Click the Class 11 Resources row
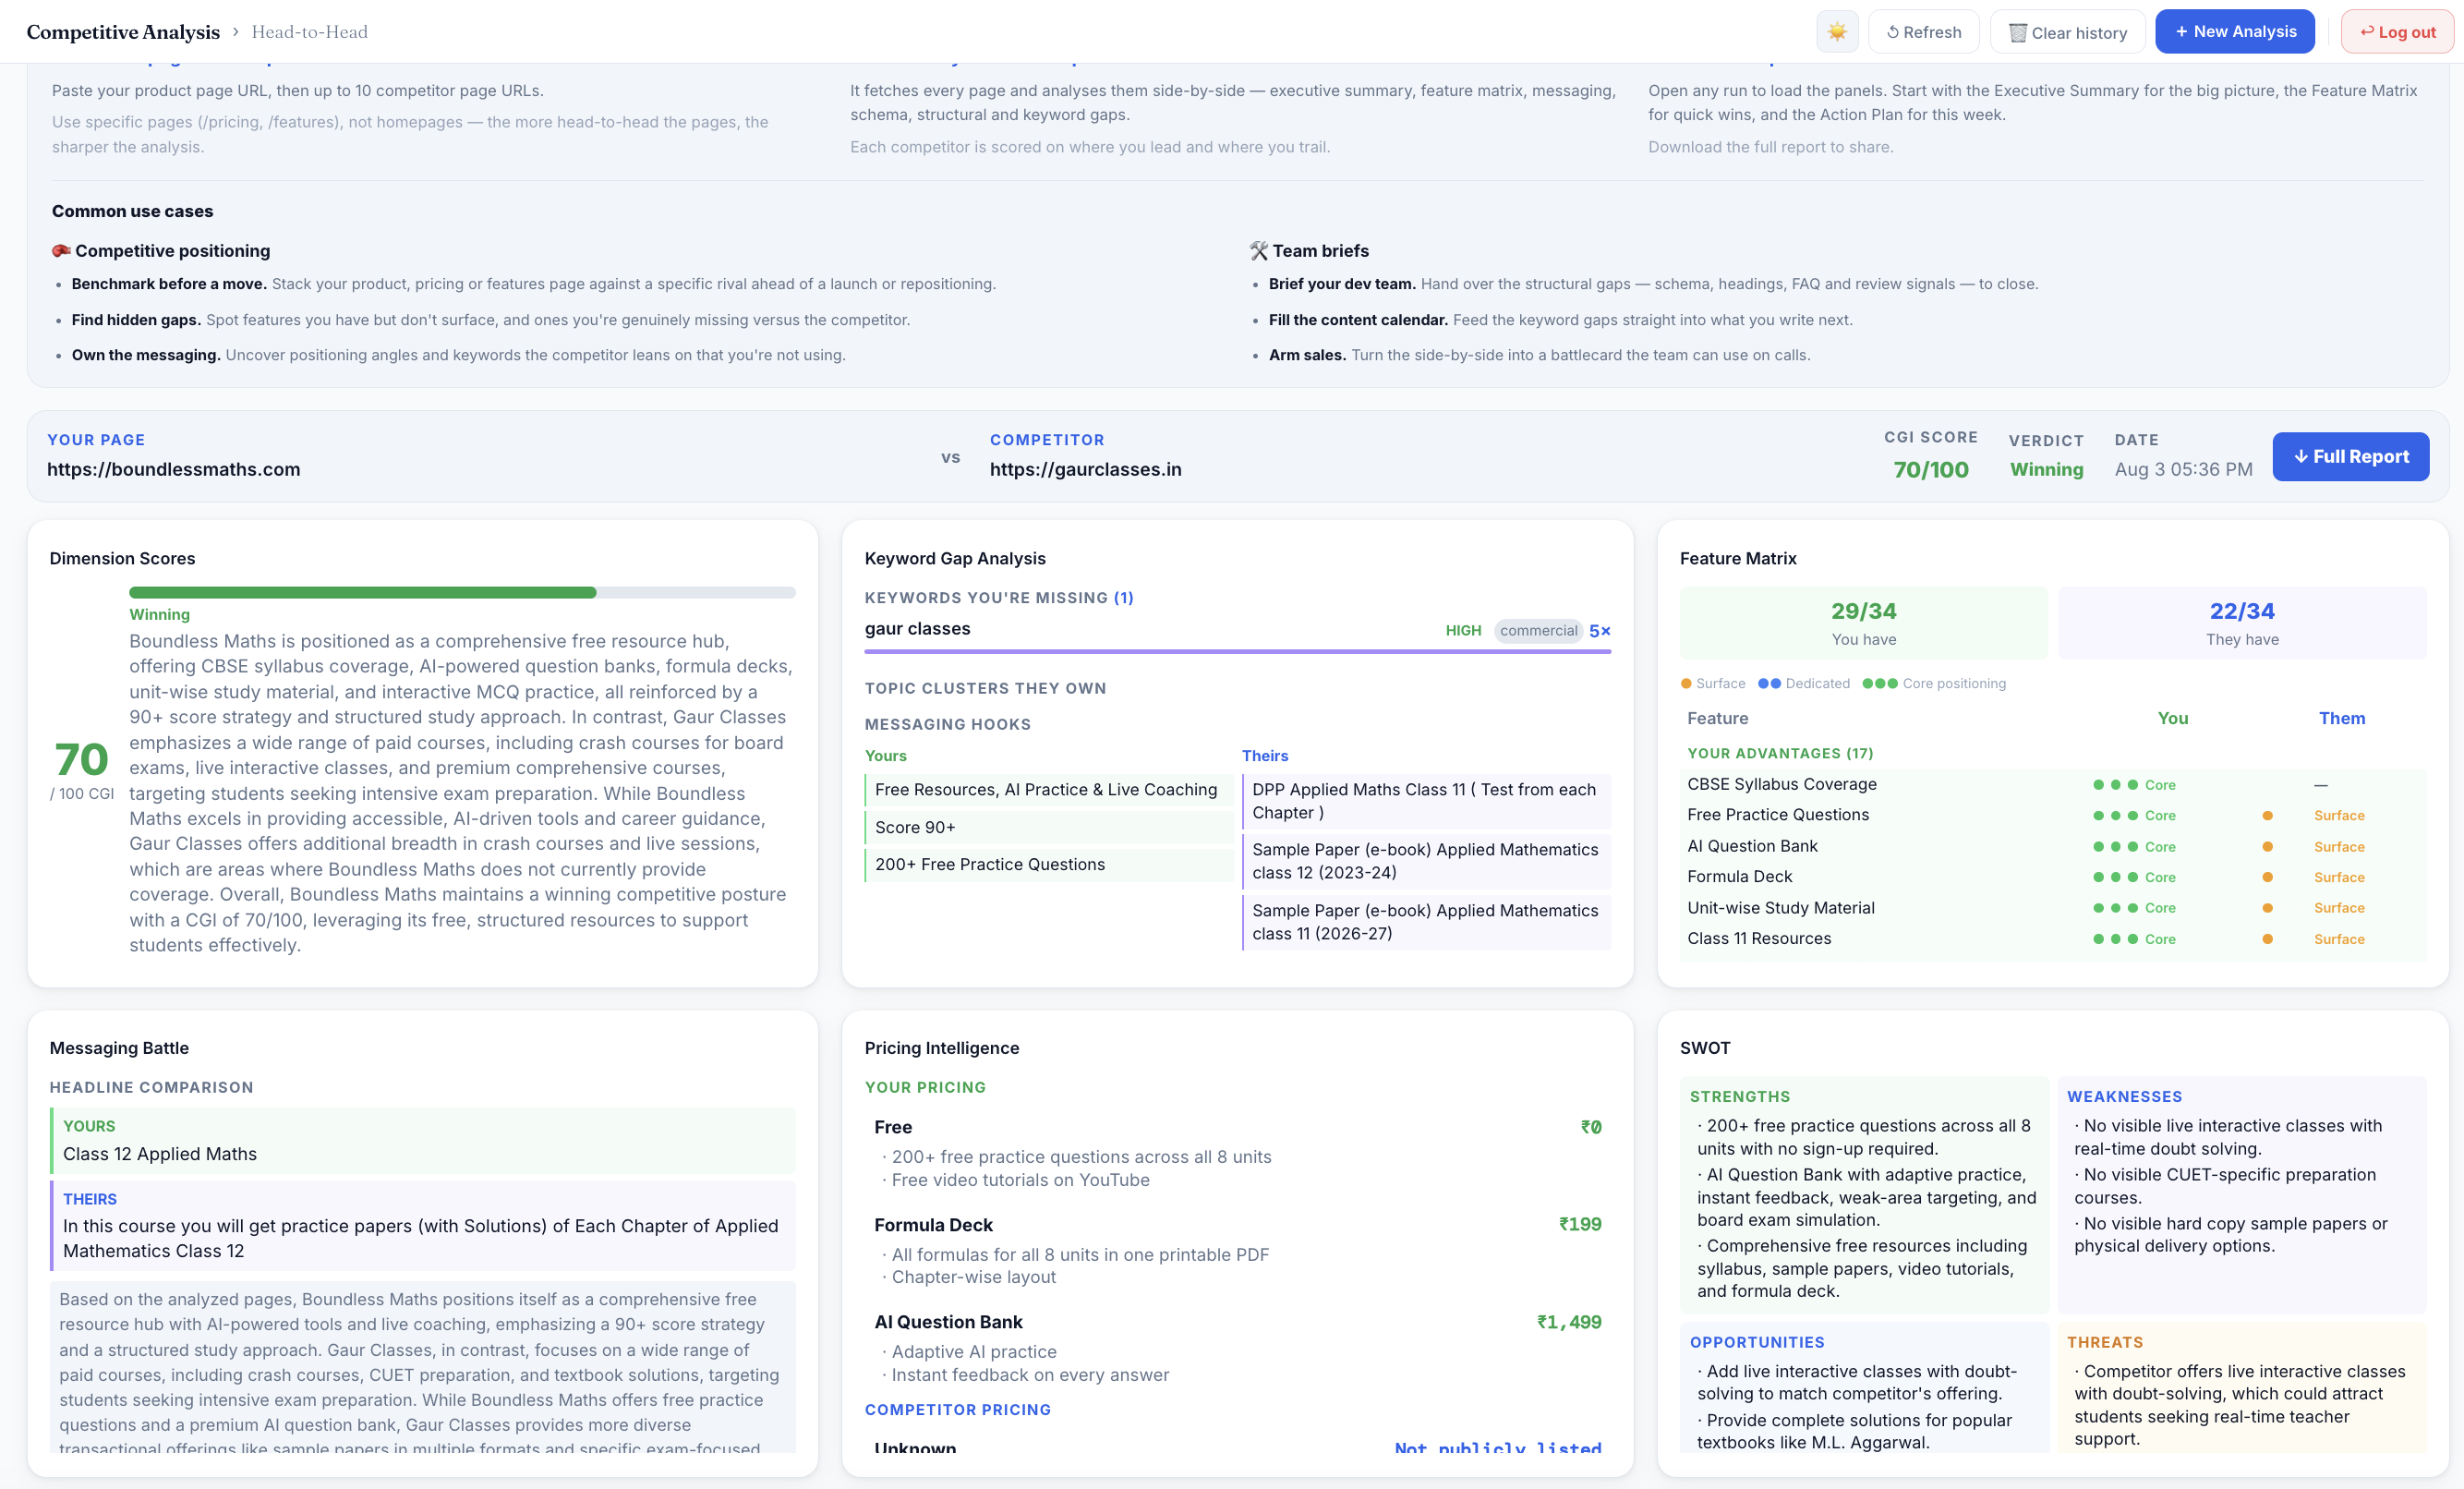 (2052, 939)
